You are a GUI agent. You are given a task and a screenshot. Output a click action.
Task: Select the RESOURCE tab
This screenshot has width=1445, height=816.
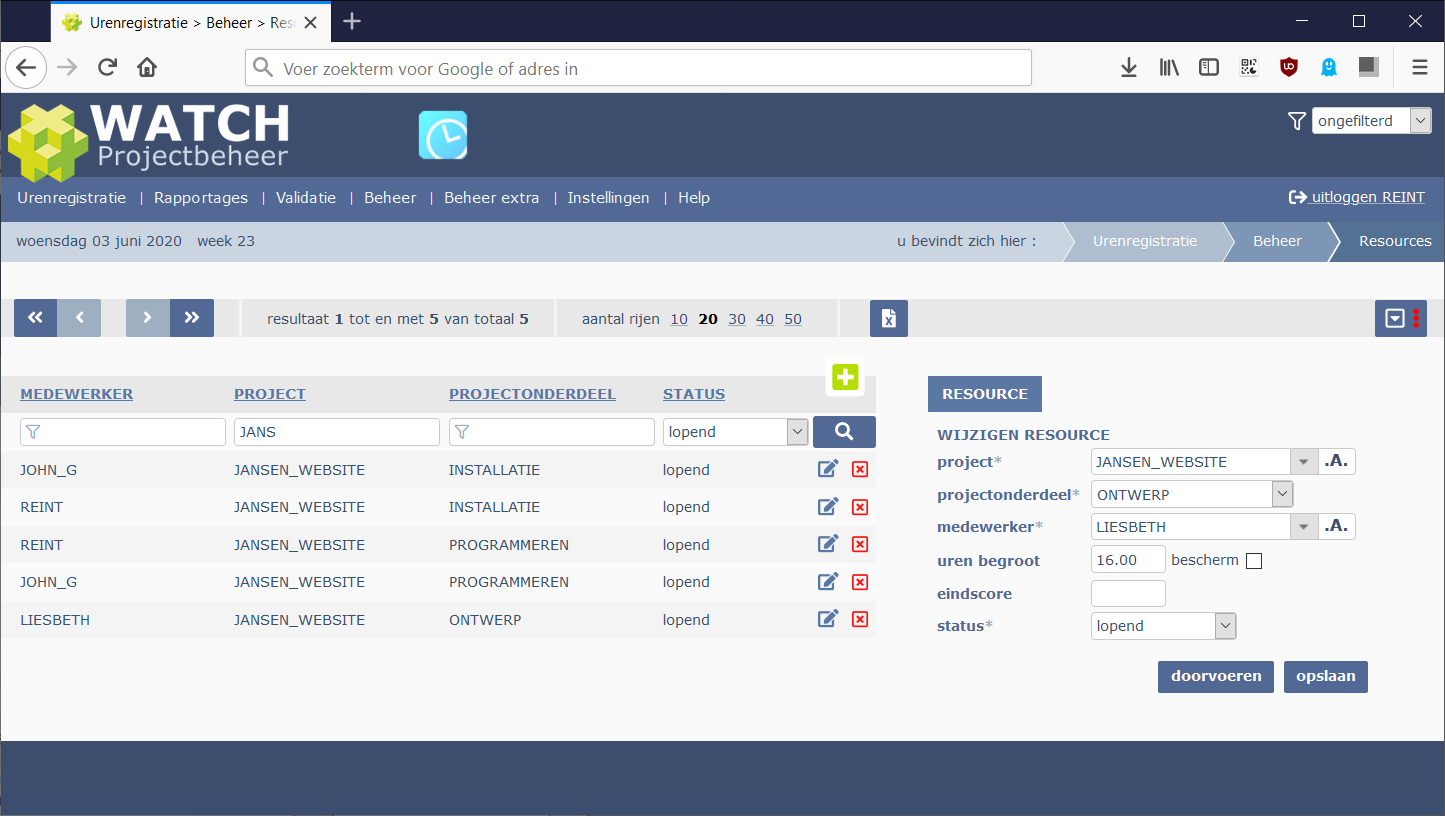click(985, 394)
